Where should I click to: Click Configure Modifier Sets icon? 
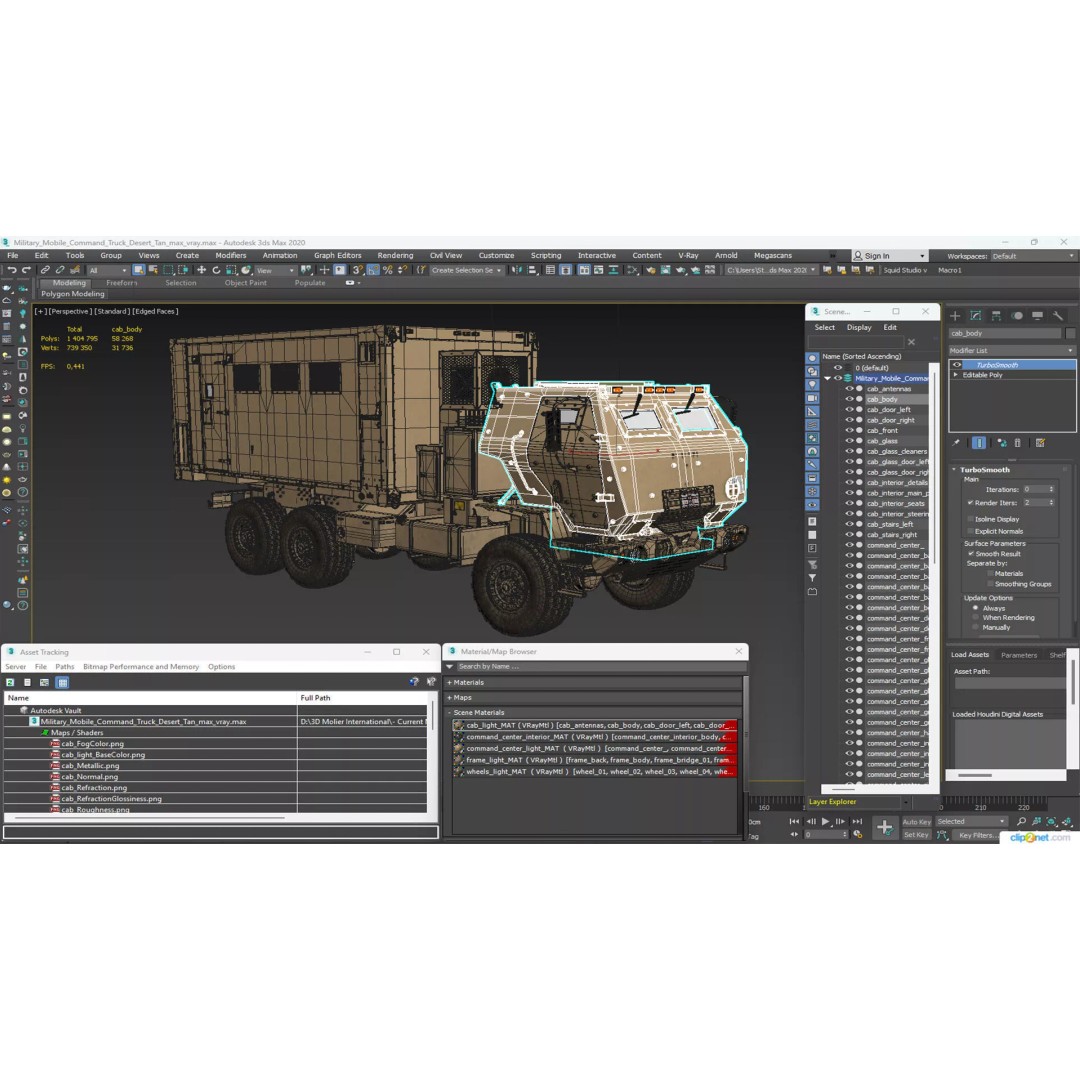pos(1040,443)
